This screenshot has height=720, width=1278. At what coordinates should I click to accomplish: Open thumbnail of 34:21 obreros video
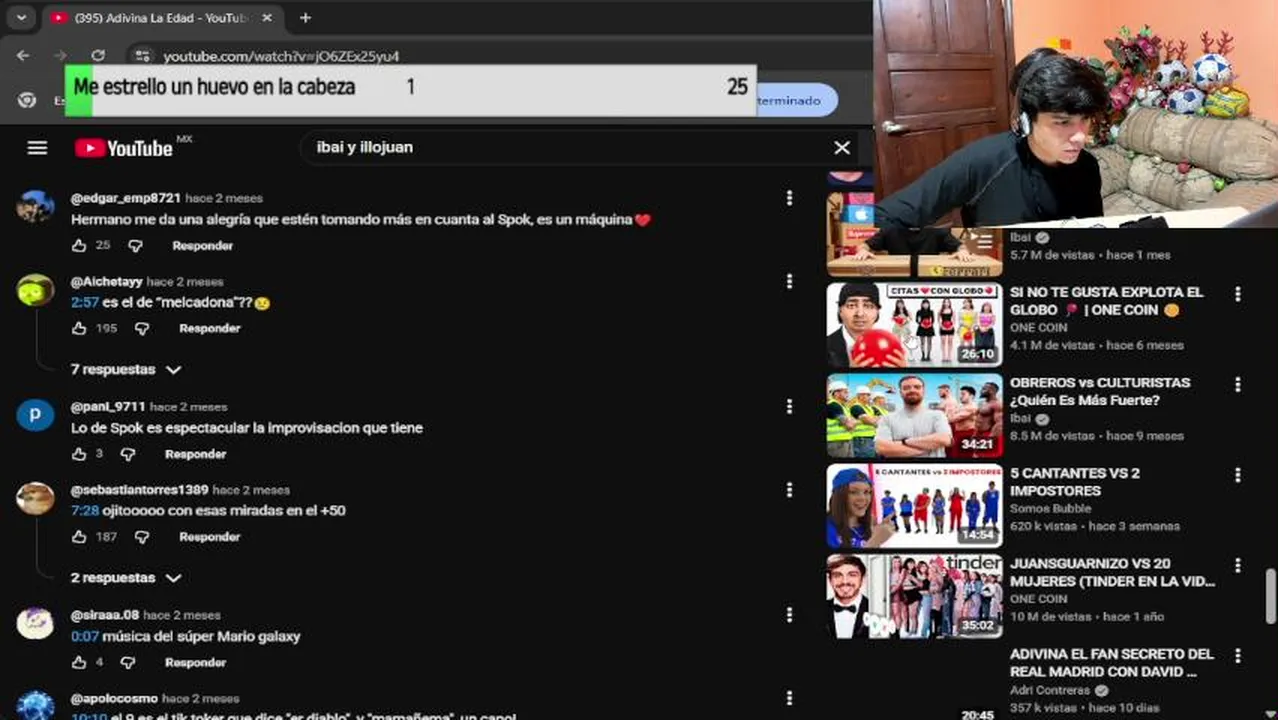(x=914, y=416)
